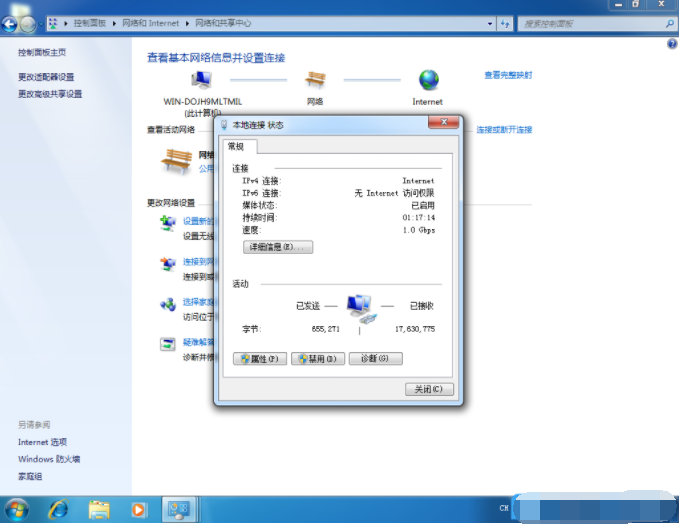Image resolution: width=680 pixels, height=524 pixels.
Task: Open Windows 防火墙 link
Action: (49, 459)
